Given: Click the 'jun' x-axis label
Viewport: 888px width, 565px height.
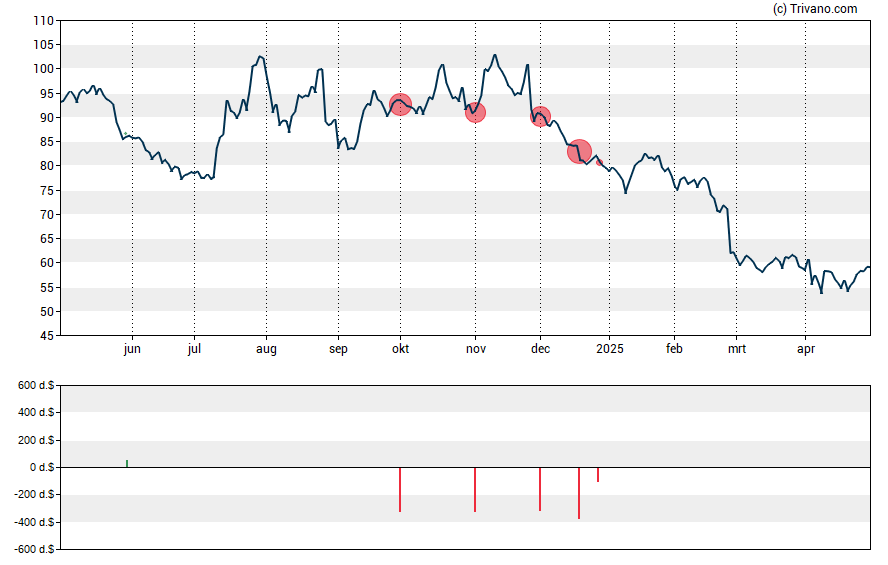Looking at the screenshot, I should click(132, 349).
